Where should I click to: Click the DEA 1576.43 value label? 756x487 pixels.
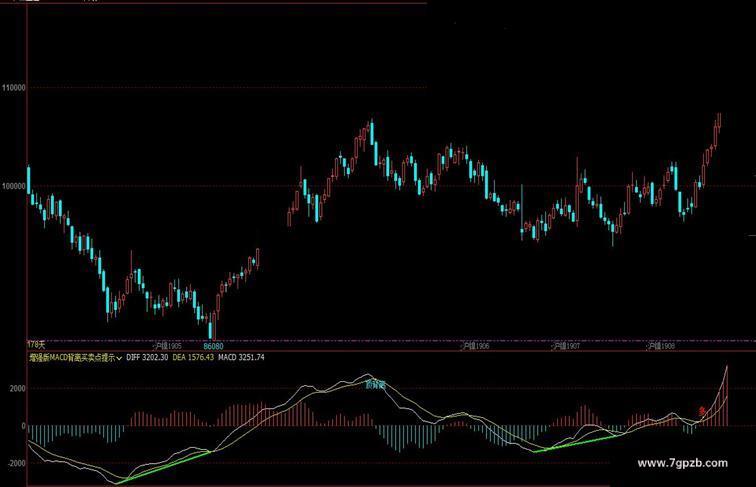(x=193, y=357)
